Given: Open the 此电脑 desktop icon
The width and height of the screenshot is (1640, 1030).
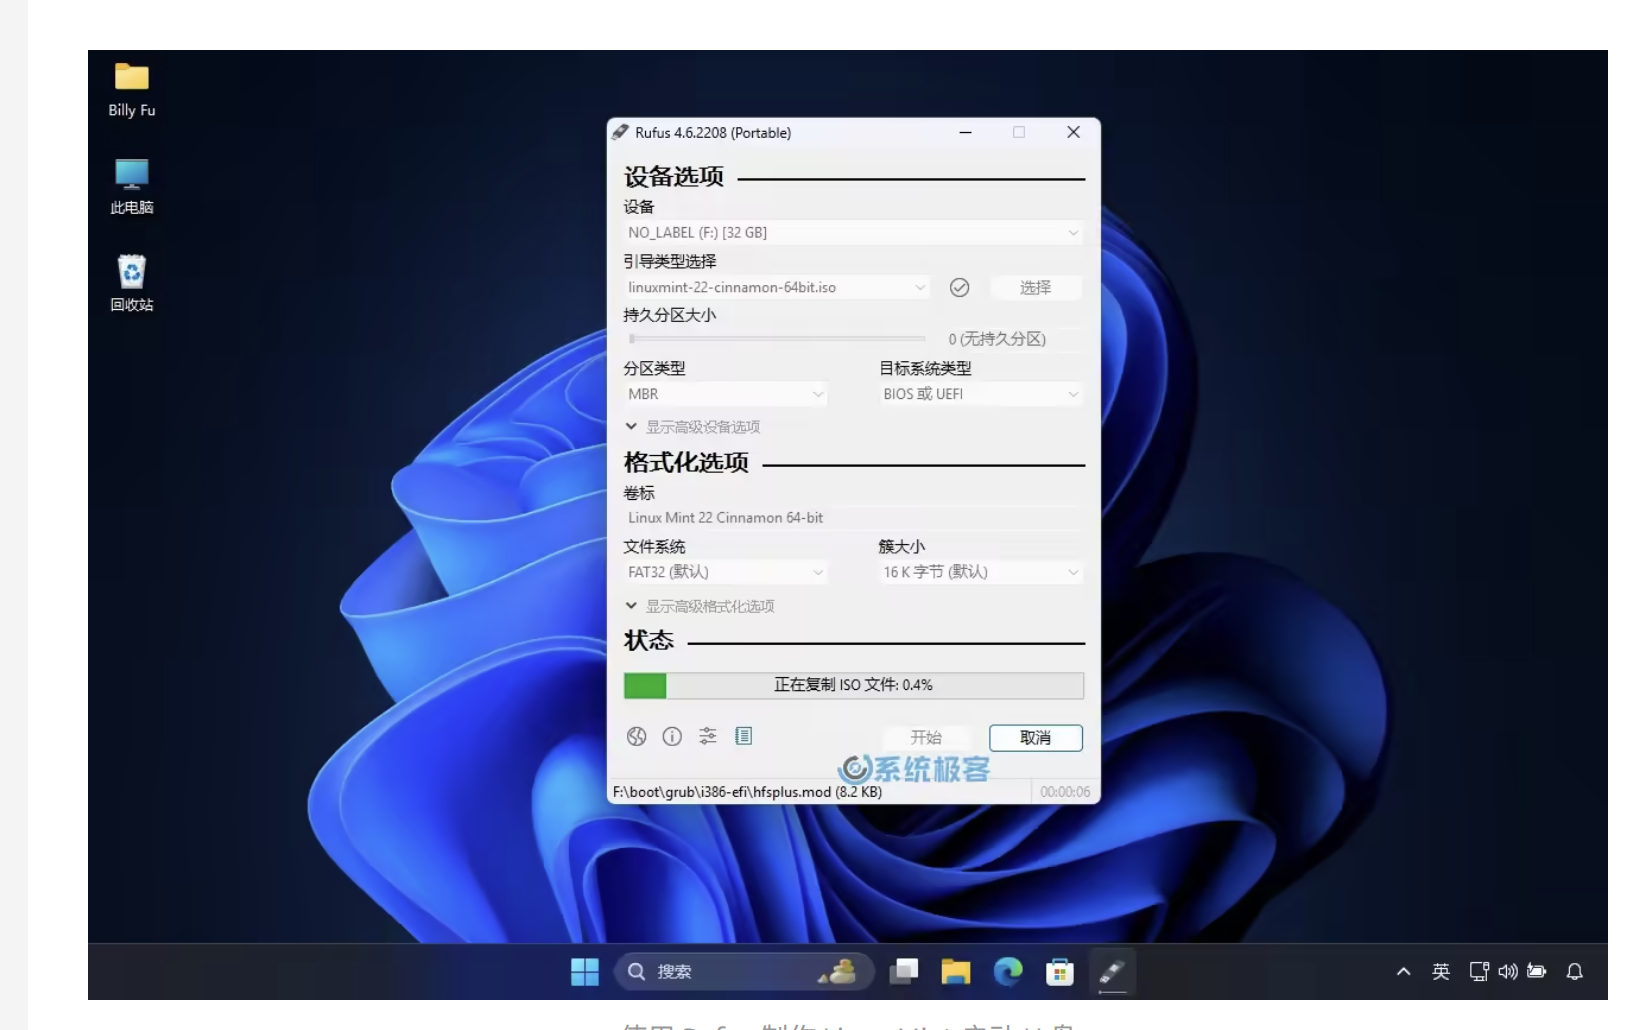Looking at the screenshot, I should pos(132,187).
